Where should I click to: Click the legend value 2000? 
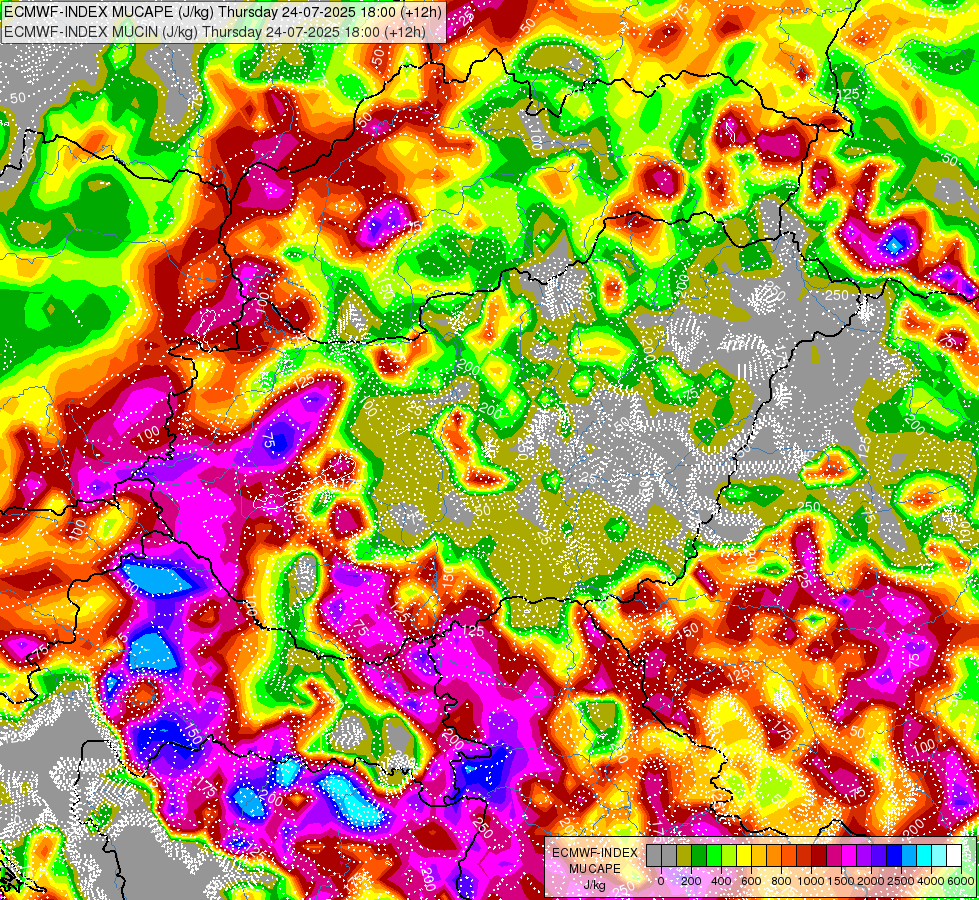tap(871, 881)
